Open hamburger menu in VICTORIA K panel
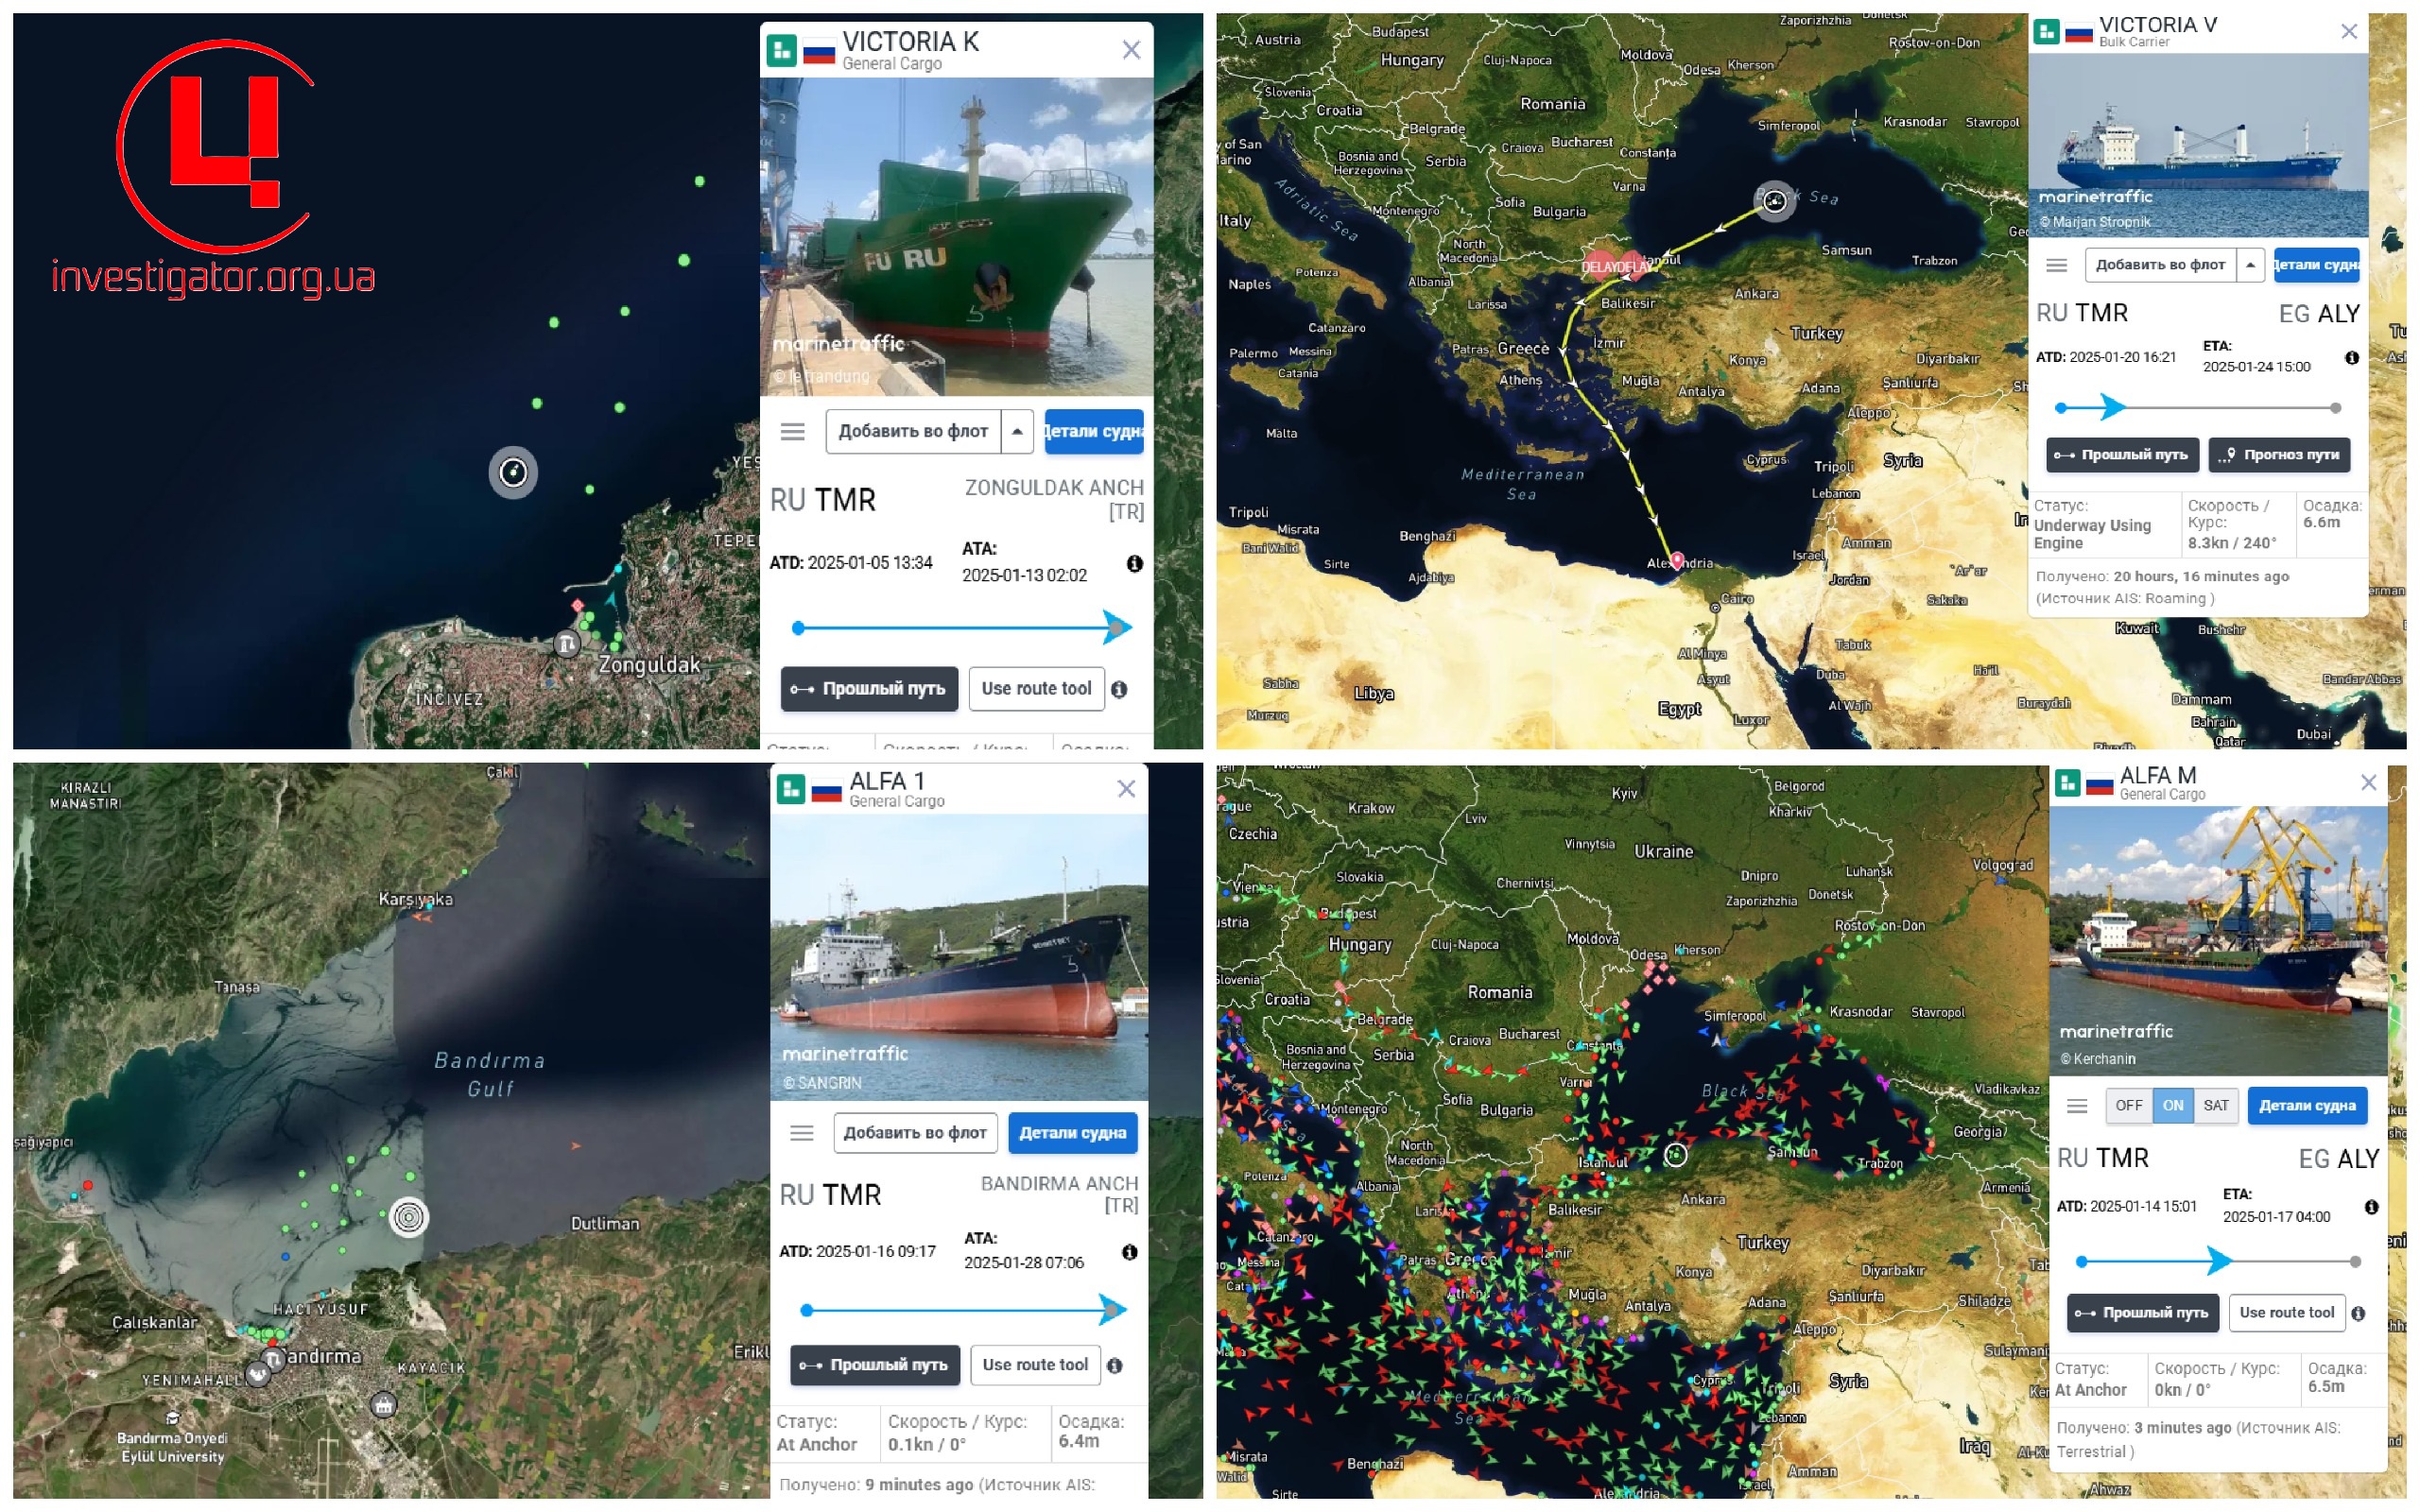 [792, 431]
